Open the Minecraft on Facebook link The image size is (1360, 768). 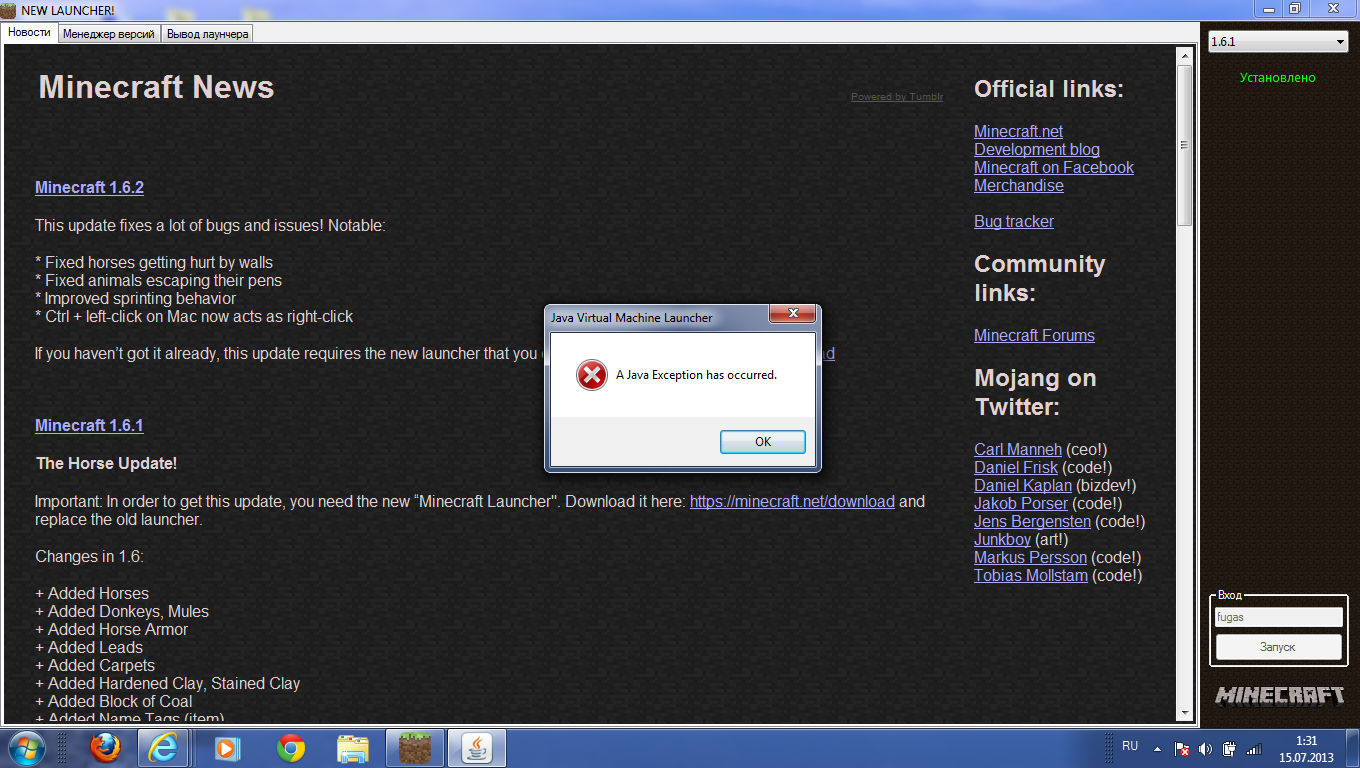pos(1054,167)
